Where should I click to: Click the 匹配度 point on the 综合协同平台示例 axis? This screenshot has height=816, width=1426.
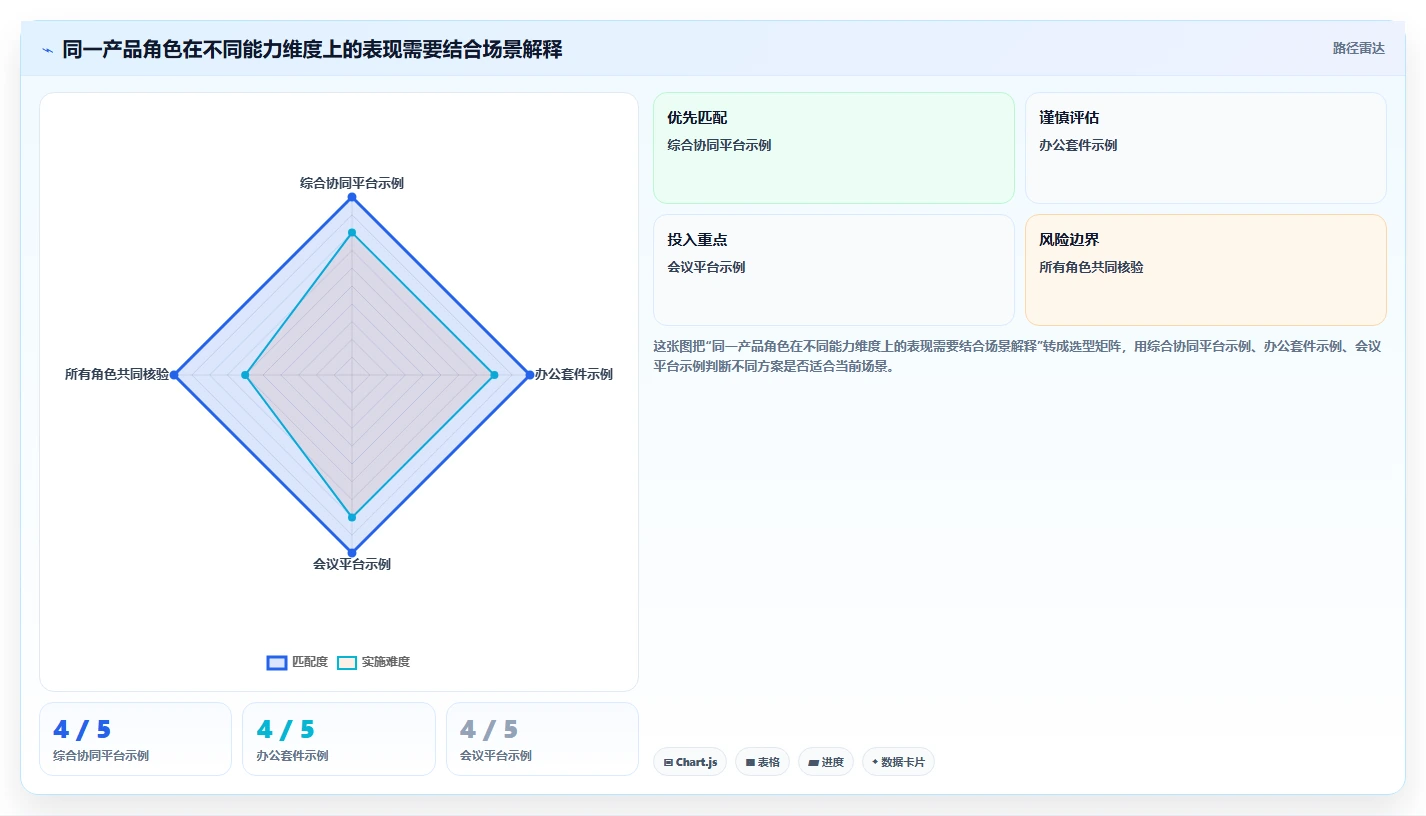[352, 197]
